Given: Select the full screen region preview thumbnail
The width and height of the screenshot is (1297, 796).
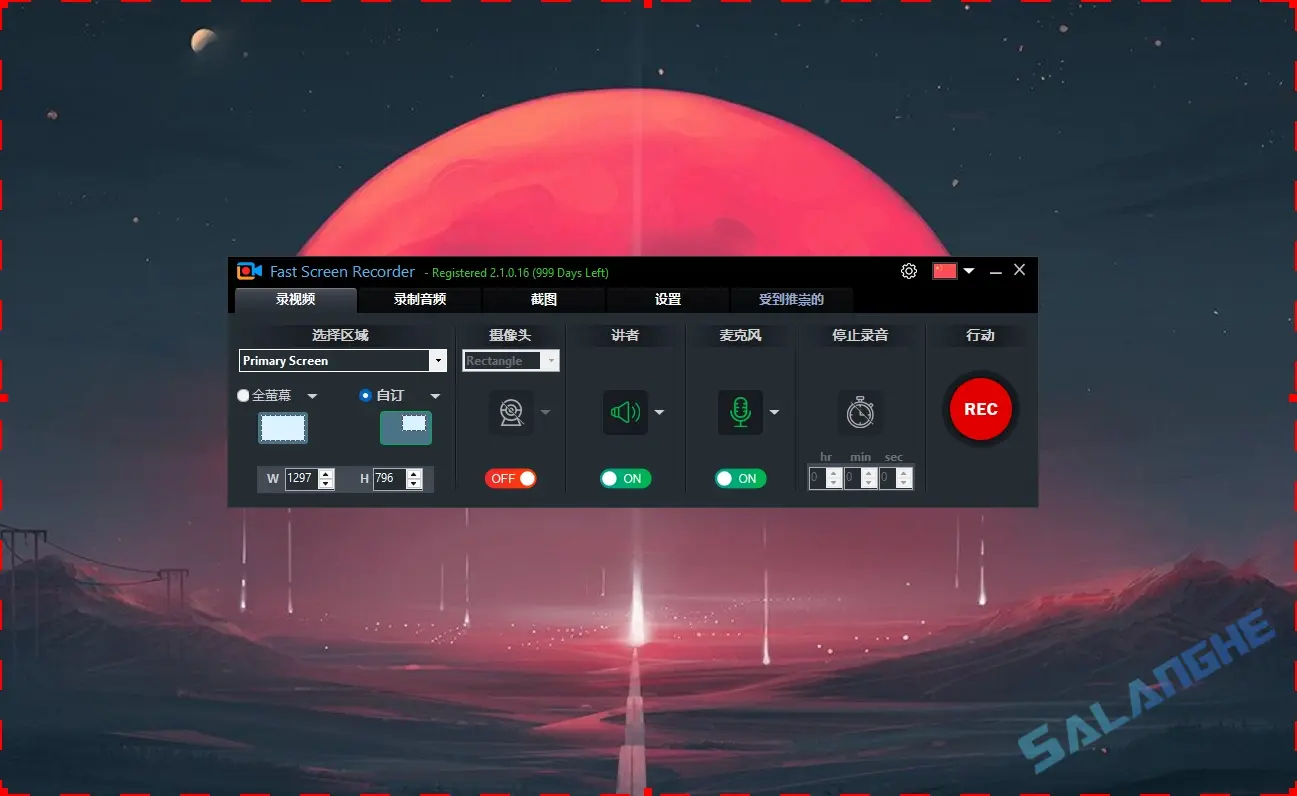Looking at the screenshot, I should [283, 427].
